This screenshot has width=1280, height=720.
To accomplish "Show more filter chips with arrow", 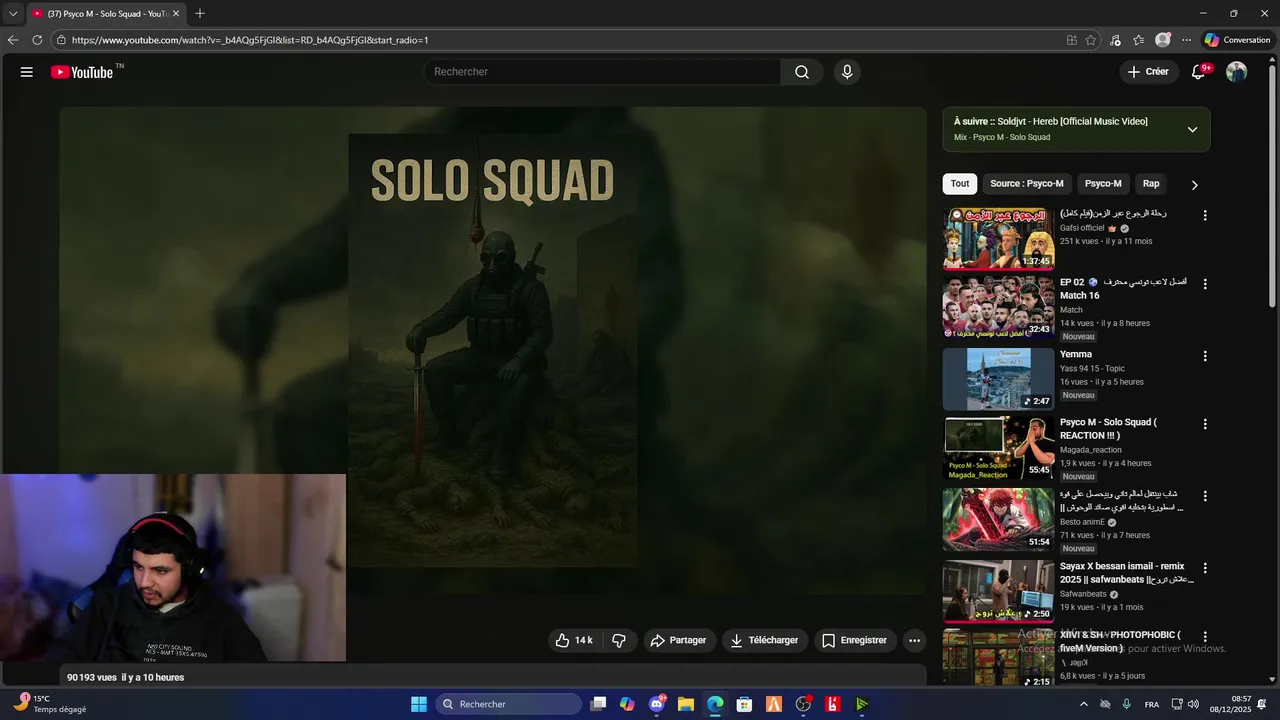I will click(x=1194, y=184).
